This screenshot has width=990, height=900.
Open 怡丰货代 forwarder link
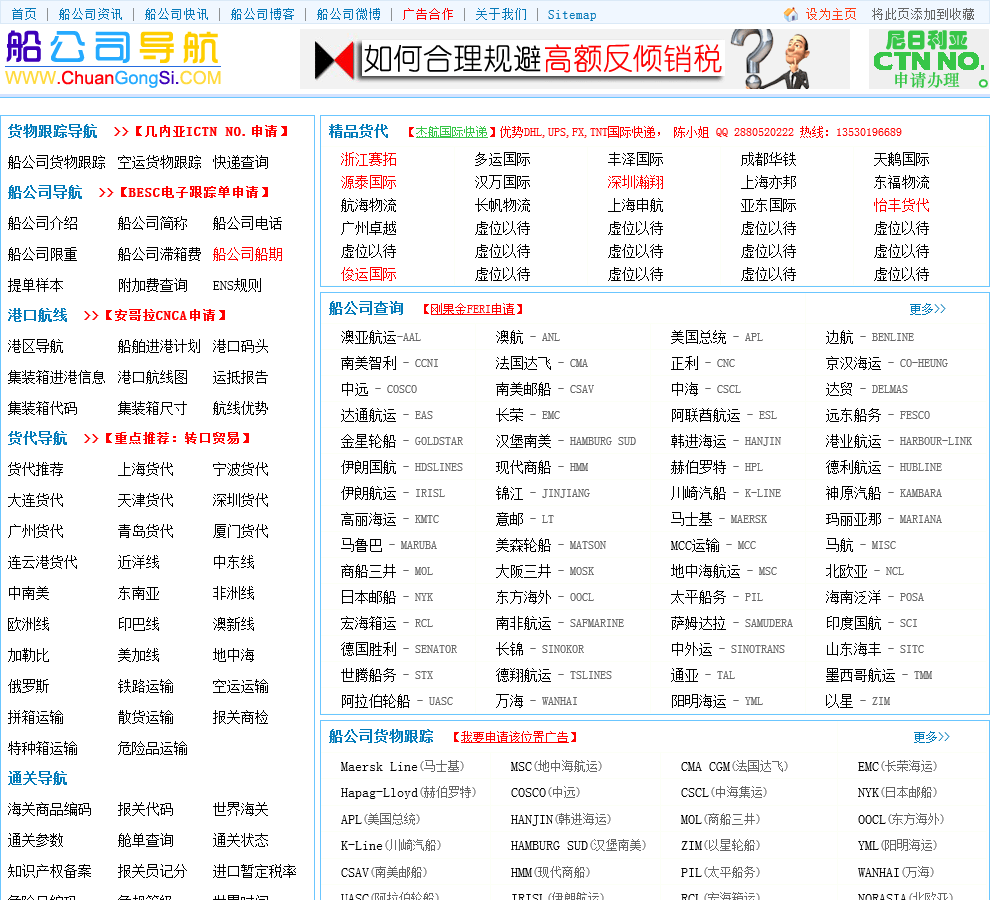pos(901,205)
